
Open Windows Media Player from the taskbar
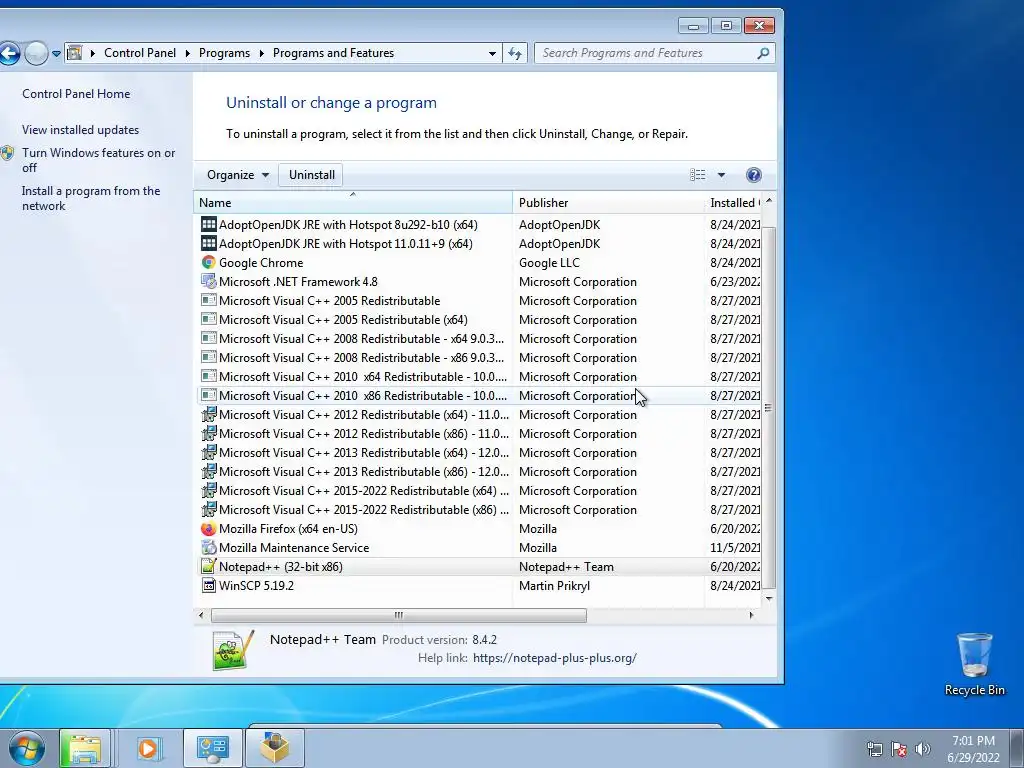tap(148, 748)
